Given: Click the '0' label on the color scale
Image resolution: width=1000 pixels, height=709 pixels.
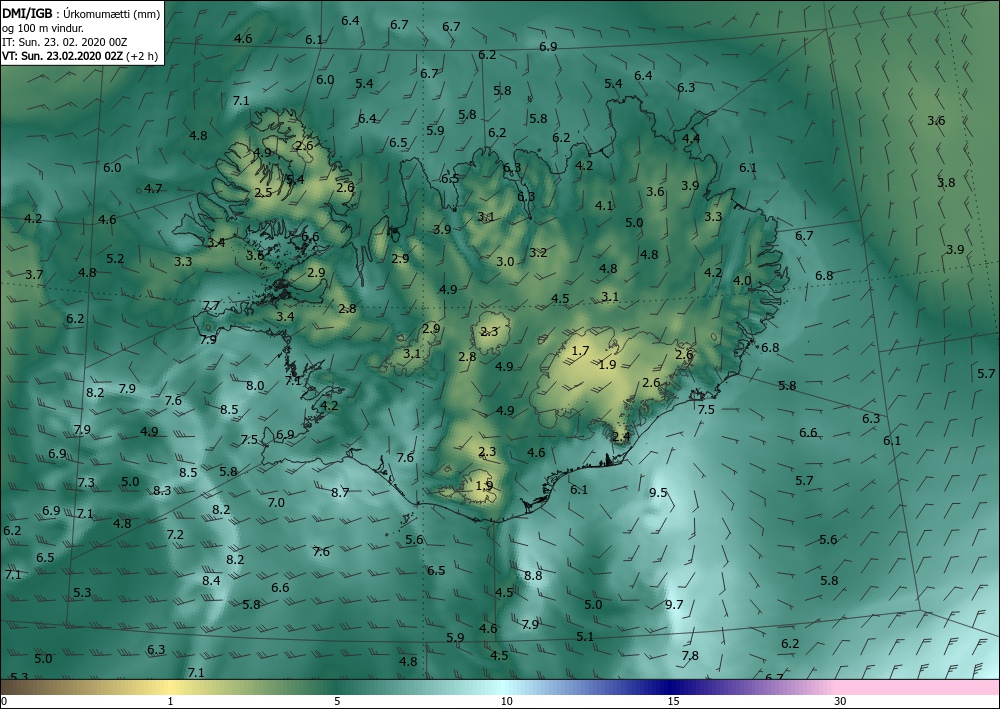Looking at the screenshot, I should (x=4, y=701).
